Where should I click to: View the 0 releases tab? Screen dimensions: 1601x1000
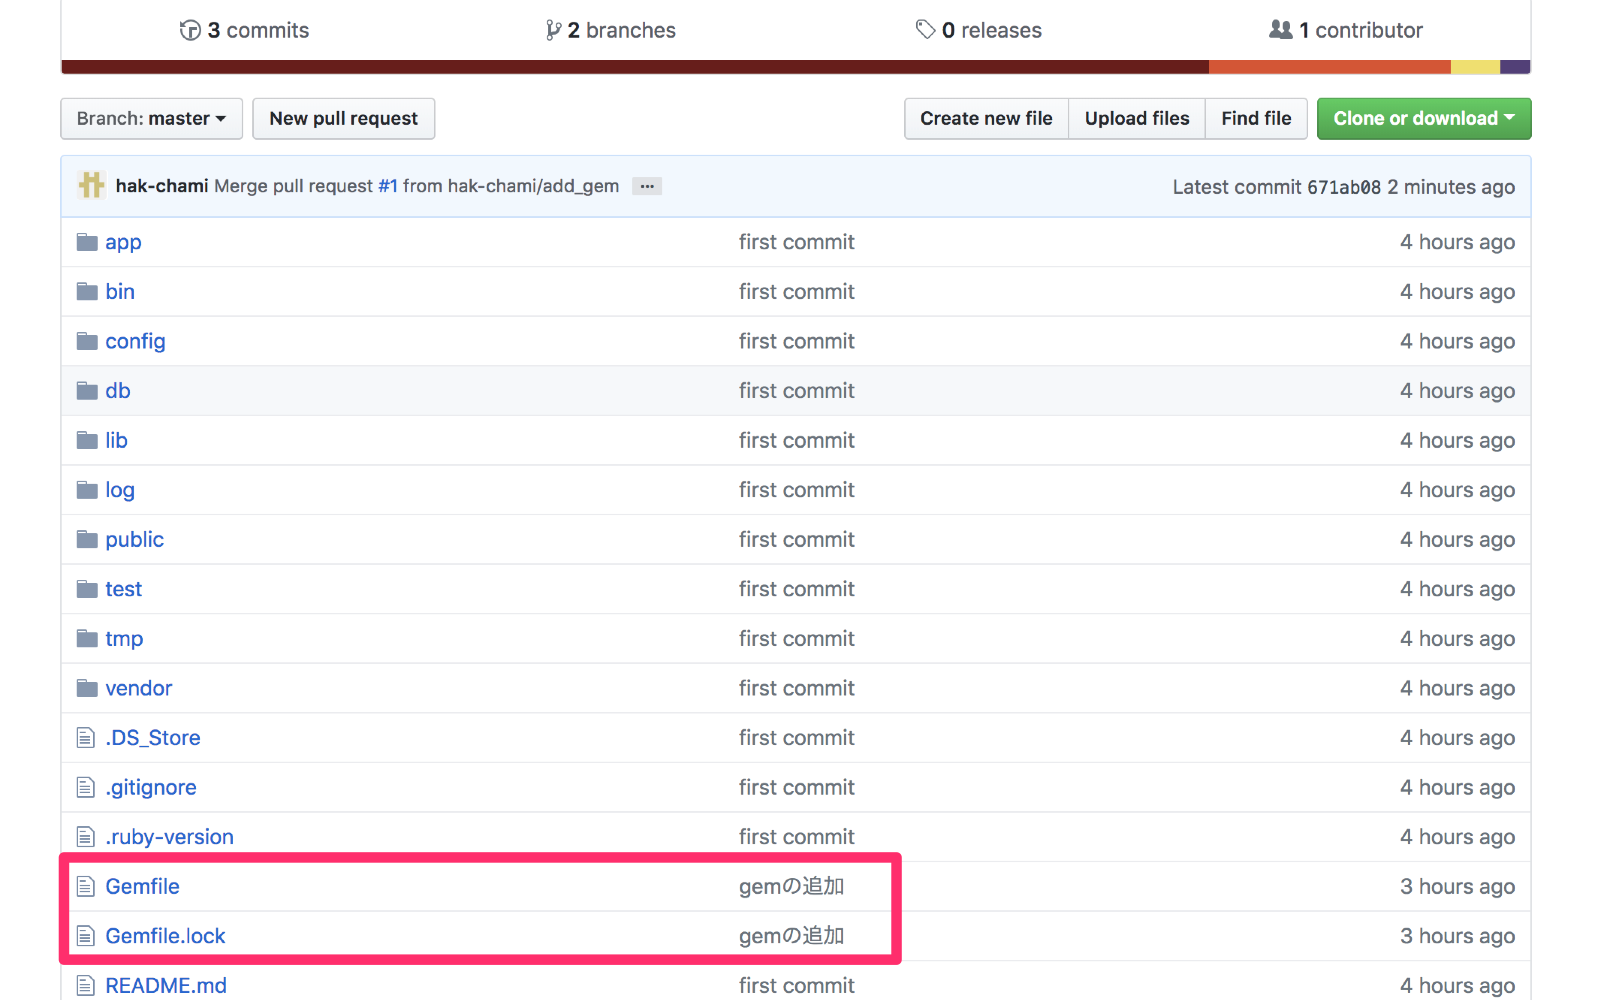[x=979, y=30]
